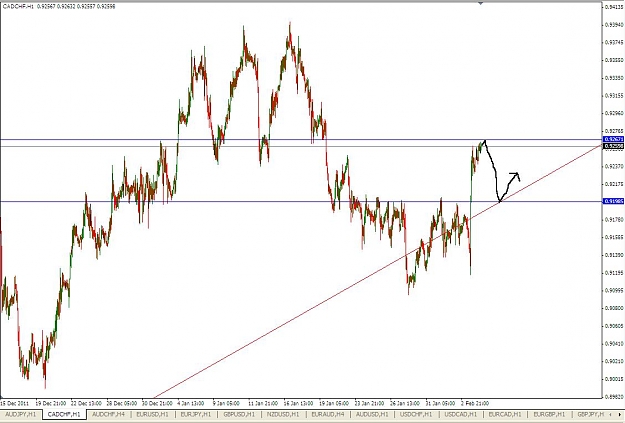
Task: Switch to the EURGBP,H1 chart tab
Action: tap(549, 415)
